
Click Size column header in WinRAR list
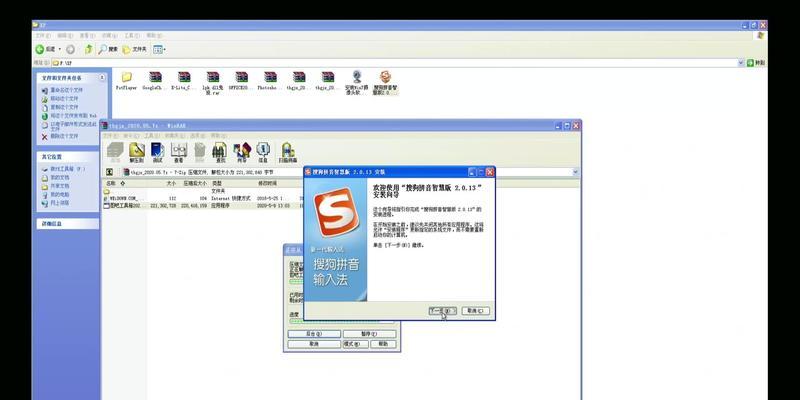[163, 183]
